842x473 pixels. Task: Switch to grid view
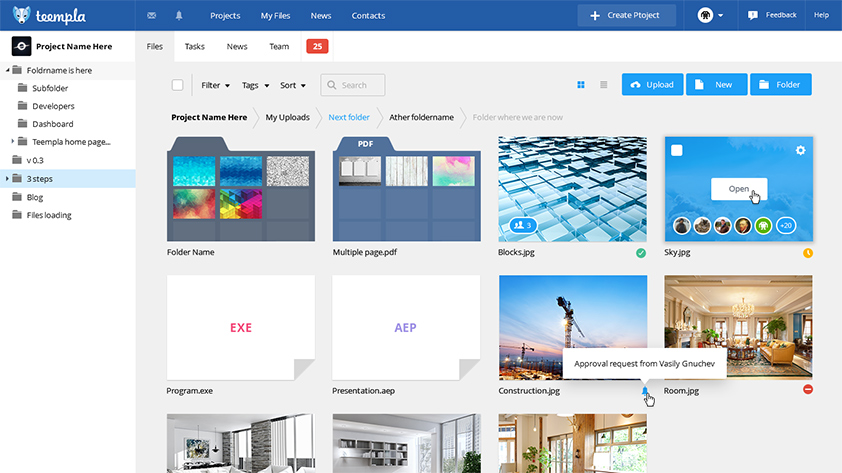(581, 85)
